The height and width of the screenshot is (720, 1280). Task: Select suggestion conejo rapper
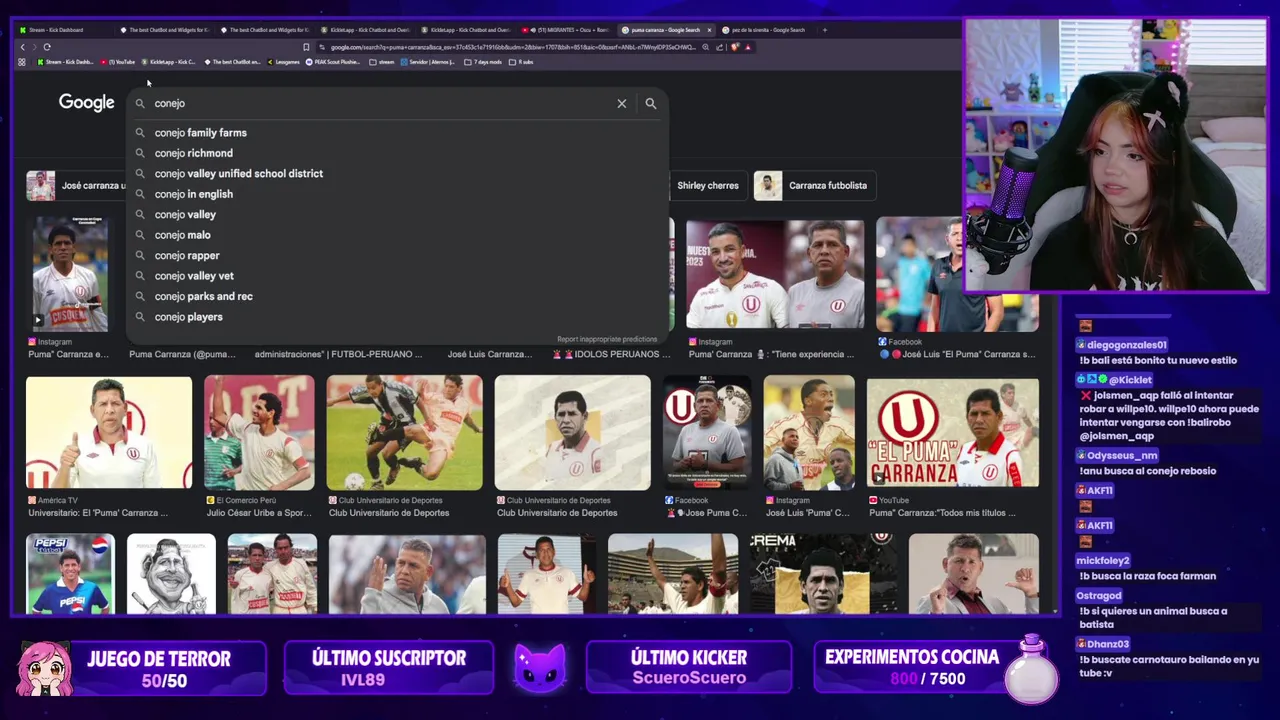pos(397,255)
